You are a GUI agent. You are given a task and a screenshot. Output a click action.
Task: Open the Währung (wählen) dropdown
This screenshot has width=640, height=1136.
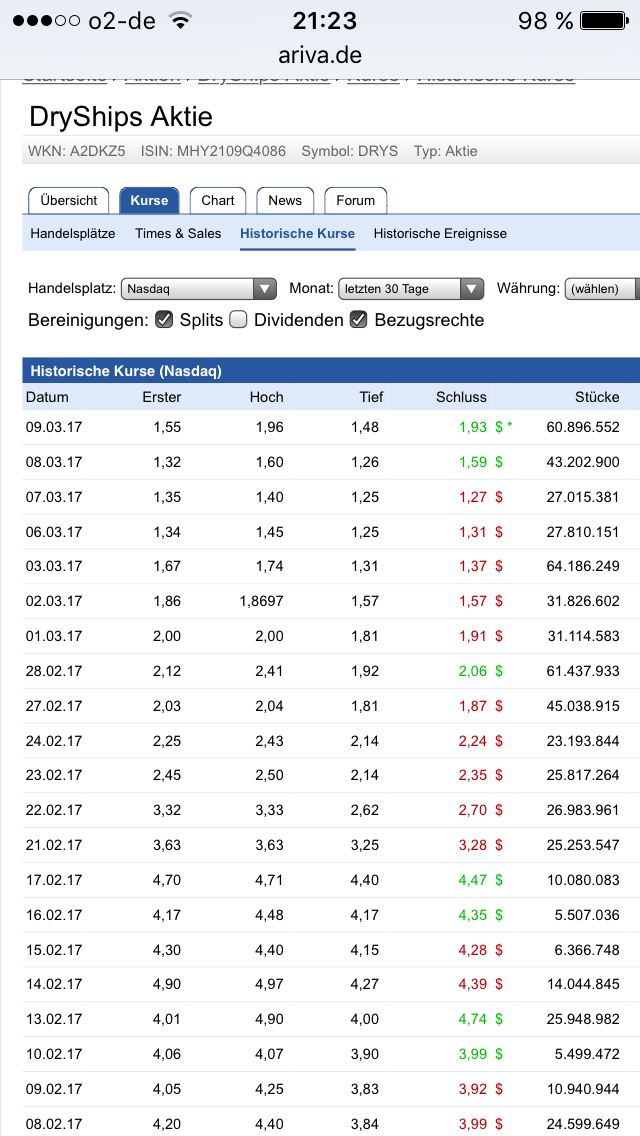[x=602, y=289]
